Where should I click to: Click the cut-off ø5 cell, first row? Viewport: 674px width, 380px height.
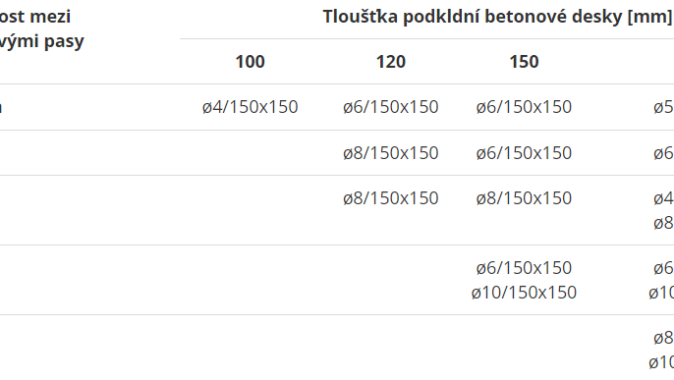[x=663, y=107]
